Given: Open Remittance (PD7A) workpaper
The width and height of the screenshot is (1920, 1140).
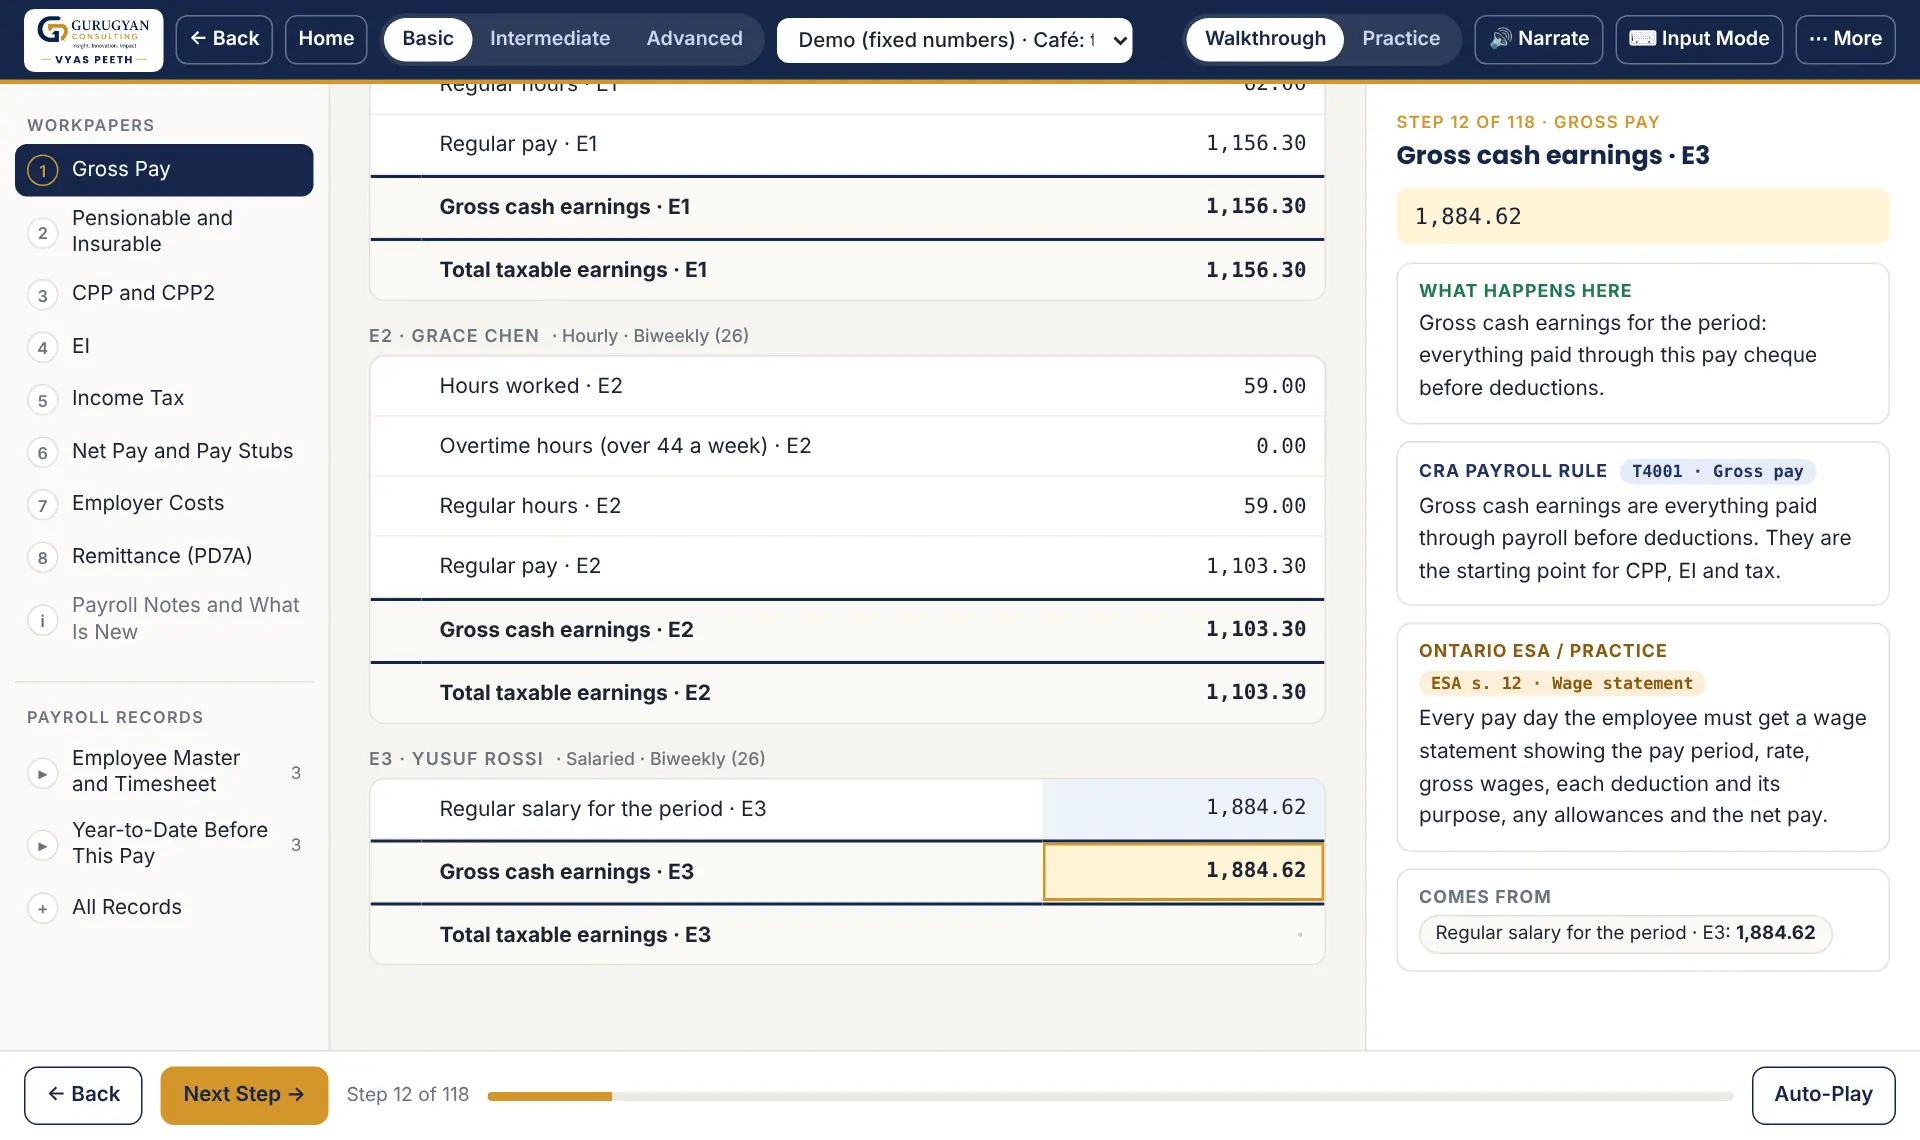Looking at the screenshot, I should pos(164,557).
